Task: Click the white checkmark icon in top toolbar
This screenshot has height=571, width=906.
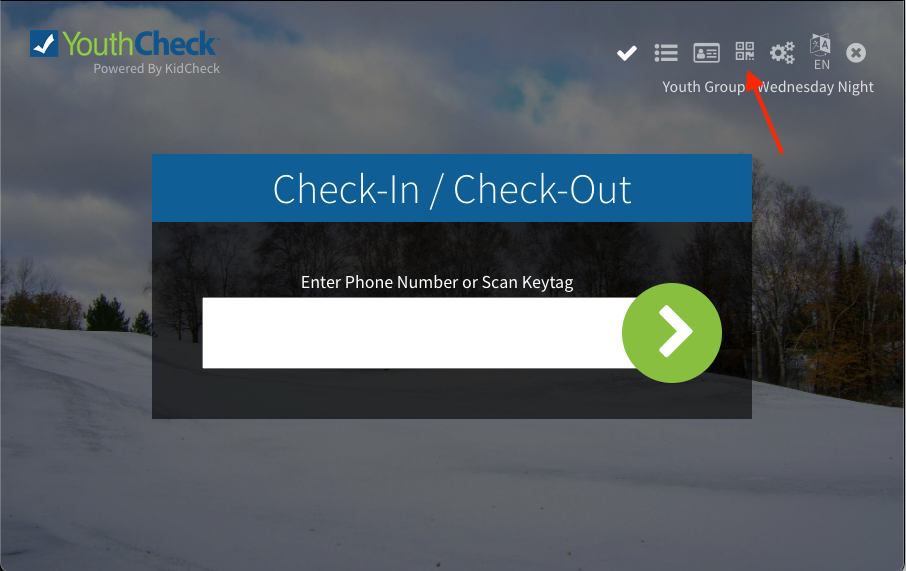Action: point(626,53)
